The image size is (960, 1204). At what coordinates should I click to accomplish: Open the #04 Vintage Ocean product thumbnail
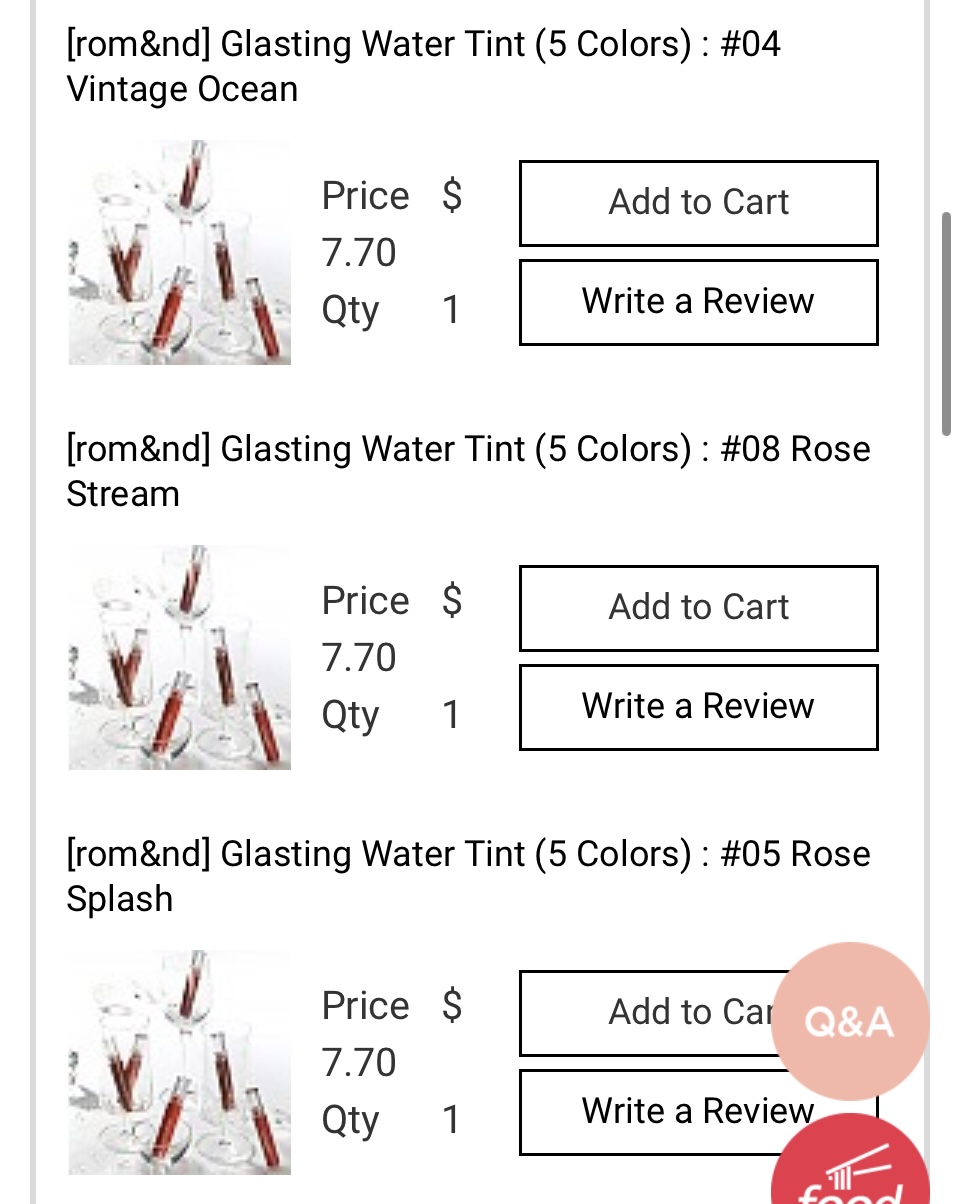coord(180,253)
